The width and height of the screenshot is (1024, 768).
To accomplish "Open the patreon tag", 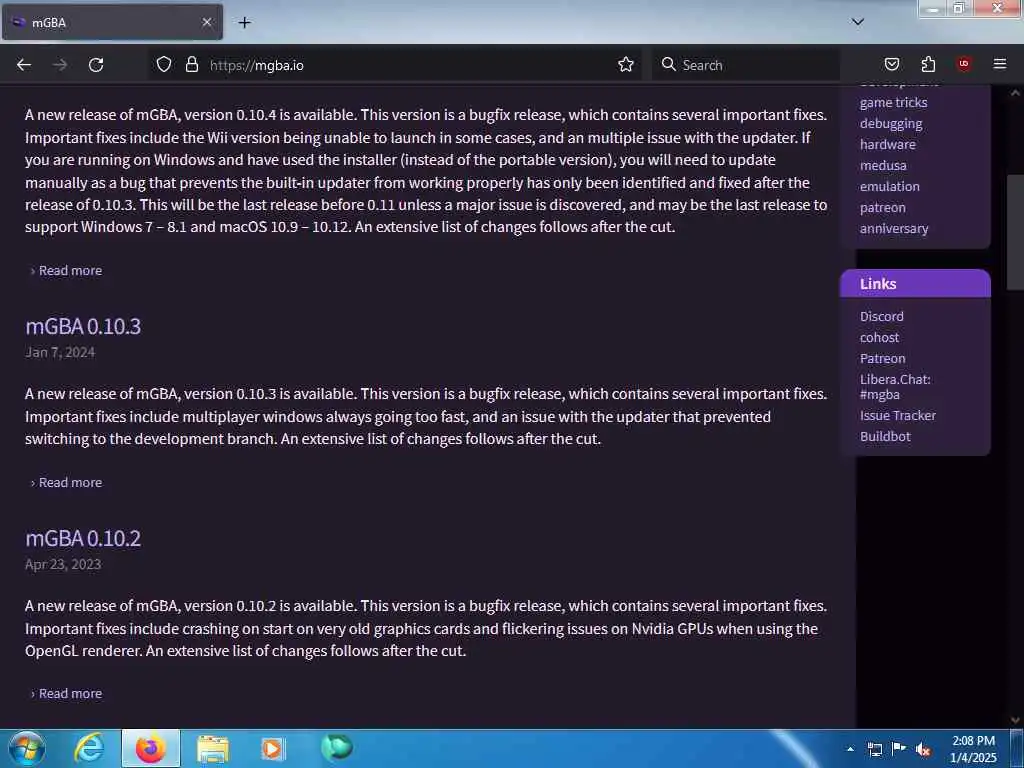I will 882,208.
